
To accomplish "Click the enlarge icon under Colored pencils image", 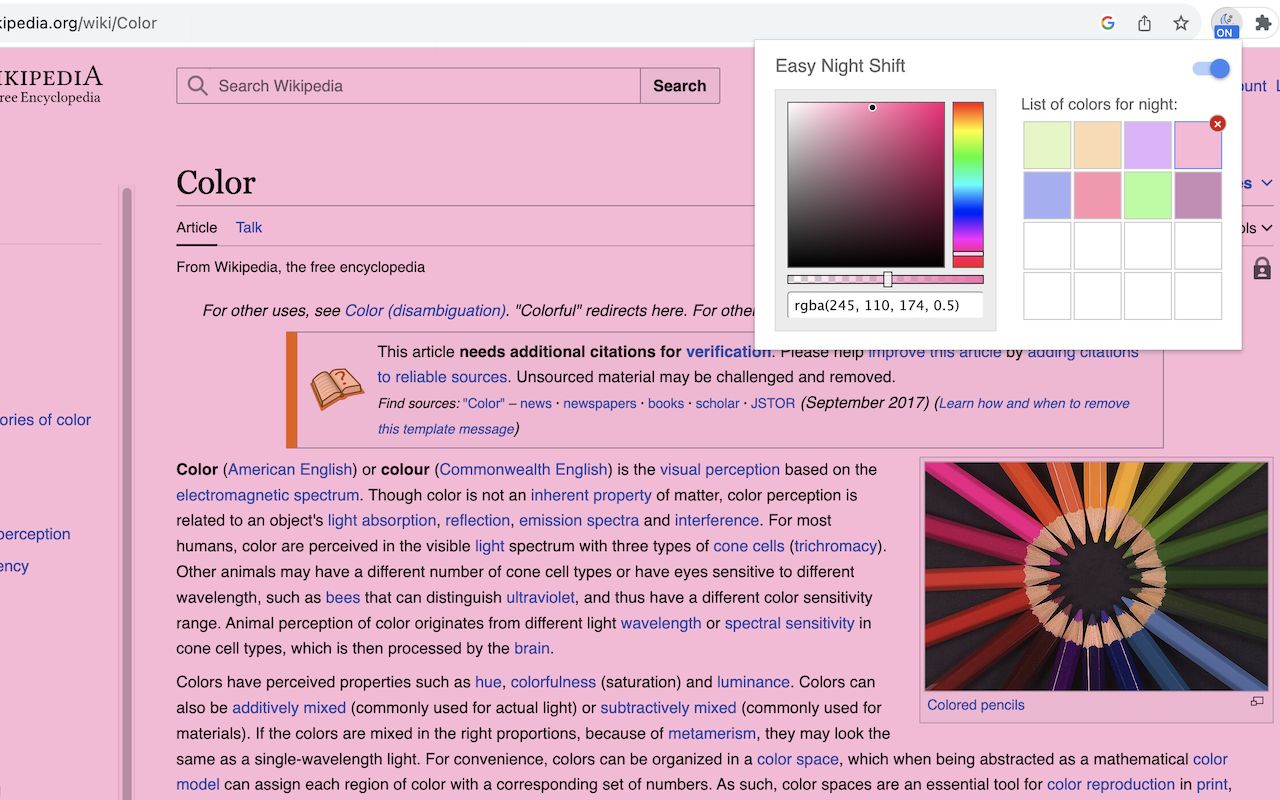I will (1257, 702).
